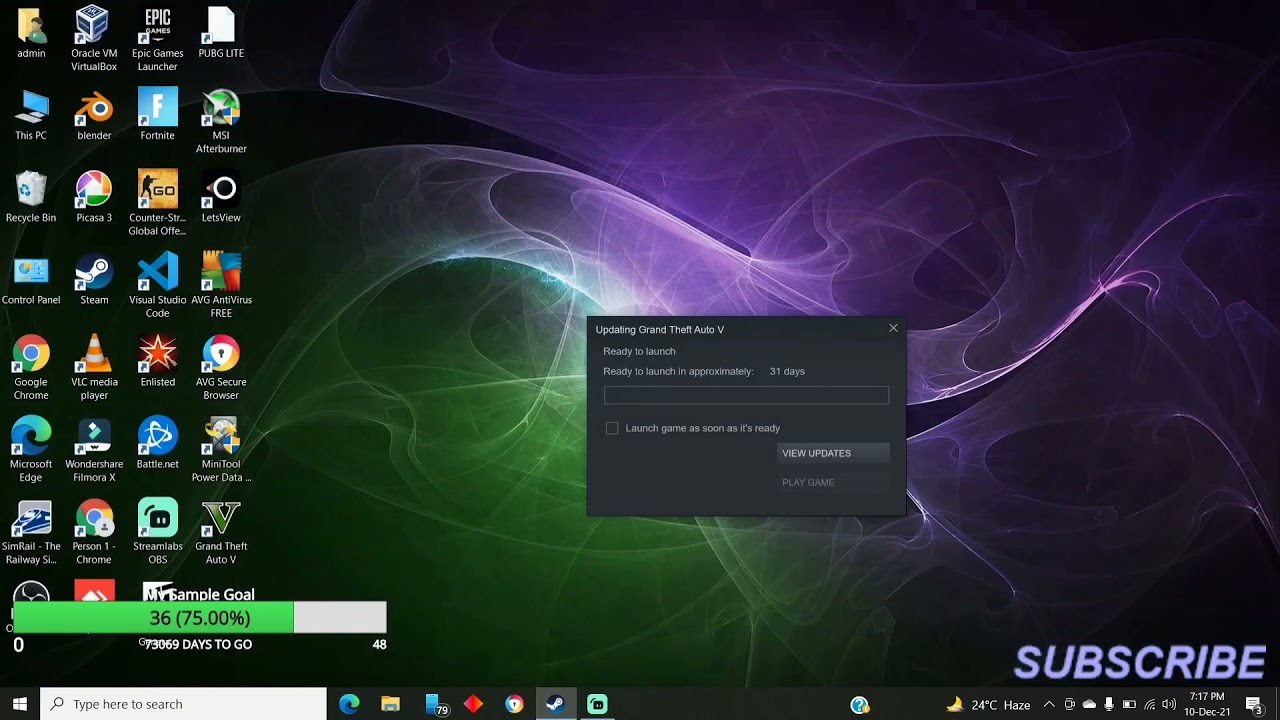Image resolution: width=1280 pixels, height=720 pixels.
Task: Open the PUBG LITE desktop file
Action: pyautogui.click(x=221, y=33)
